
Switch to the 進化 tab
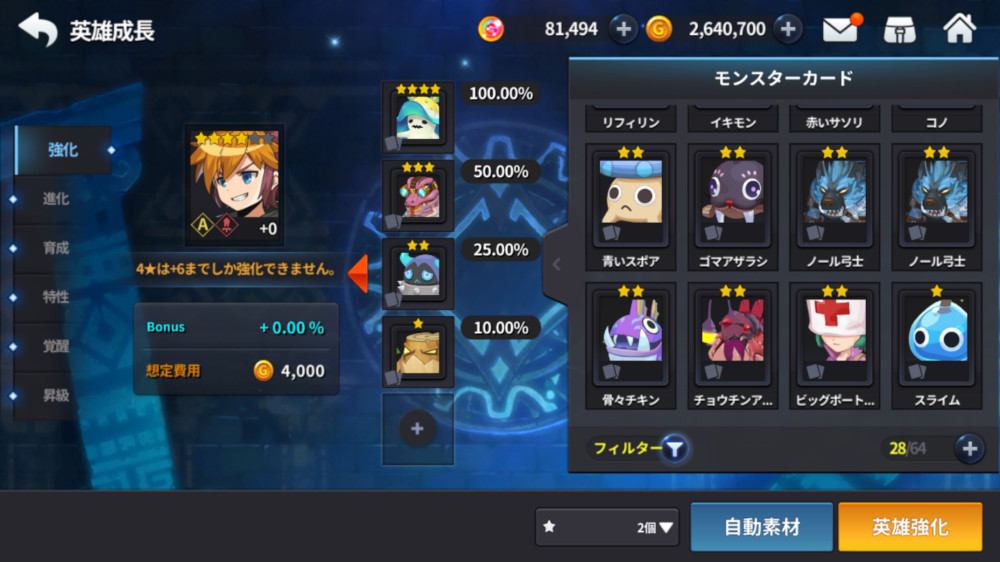[56, 199]
